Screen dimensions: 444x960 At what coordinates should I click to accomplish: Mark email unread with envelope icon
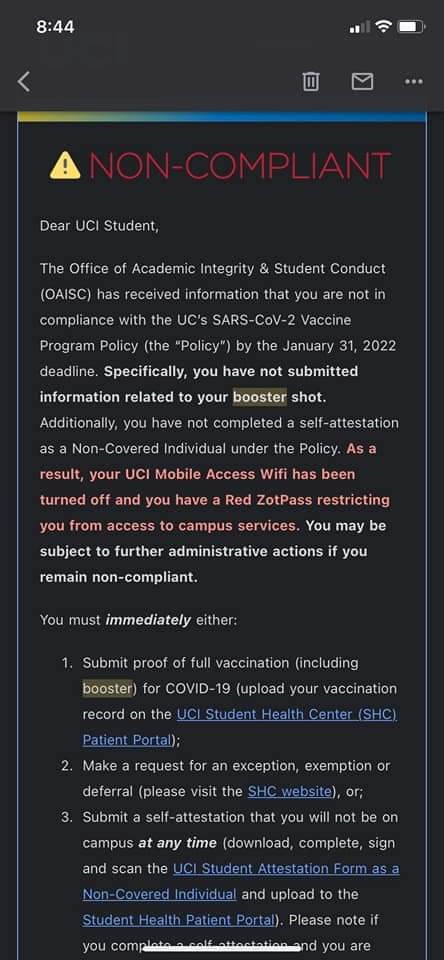(363, 81)
